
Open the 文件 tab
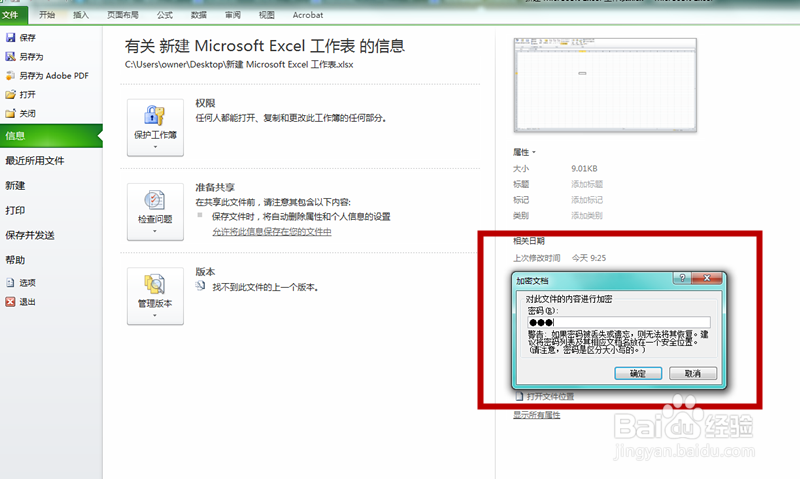[10, 15]
